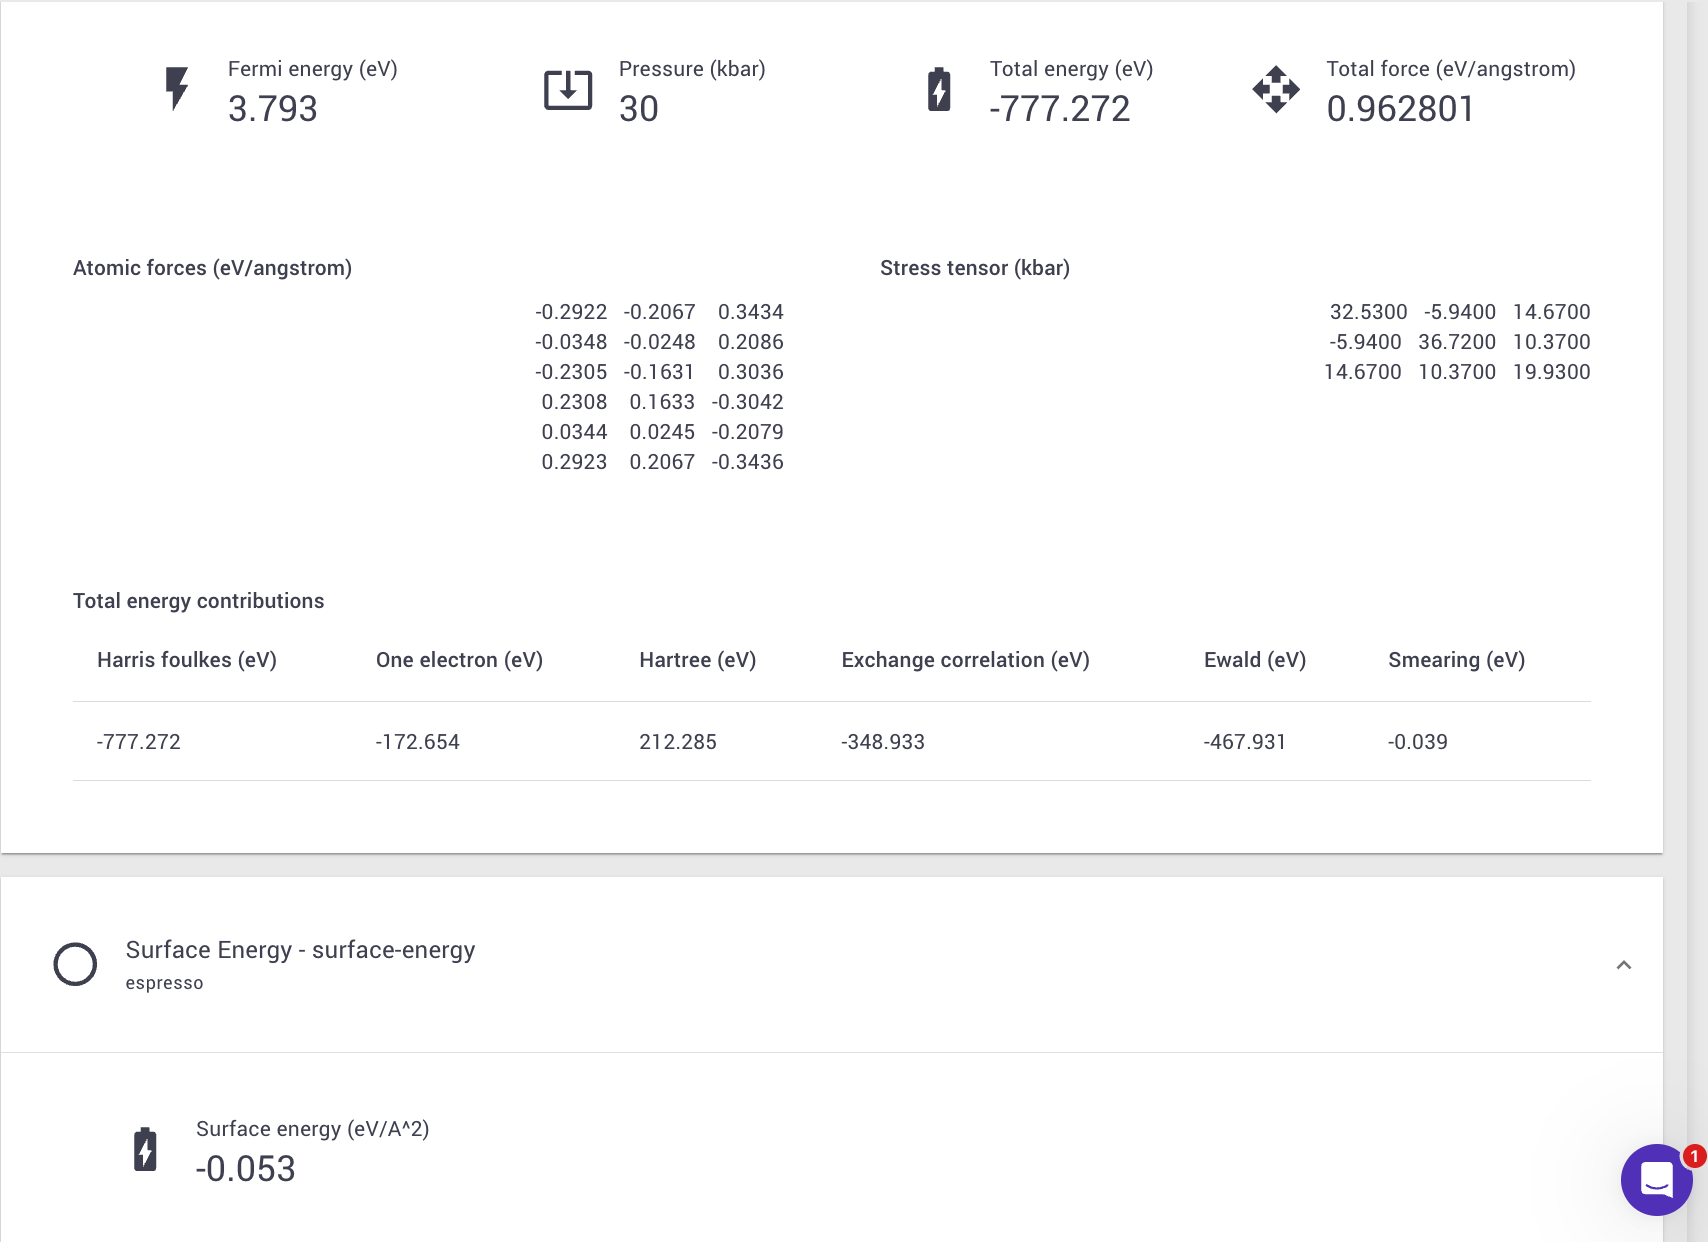The image size is (1708, 1242).
Task: Click the Surface energy battery icon
Action: [x=145, y=1149]
